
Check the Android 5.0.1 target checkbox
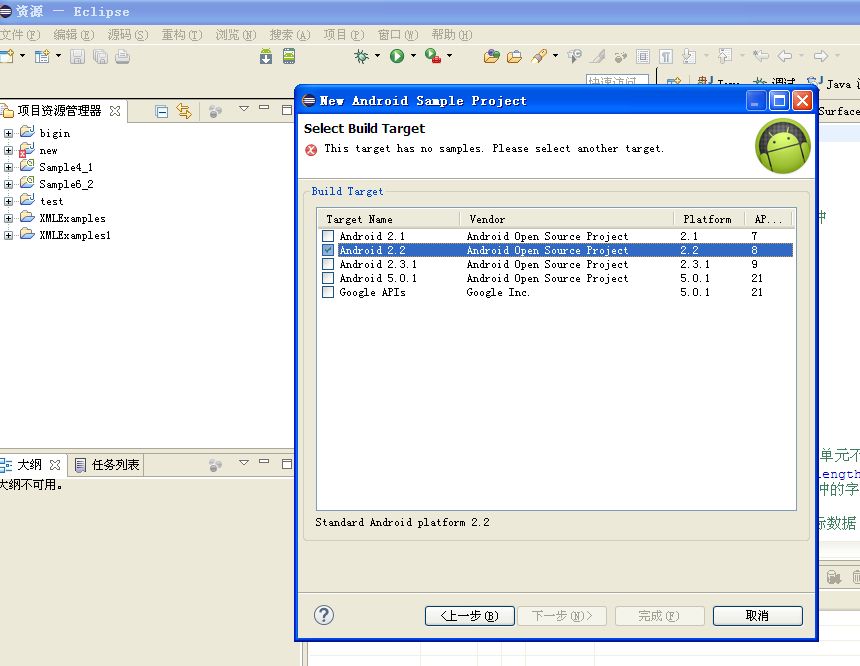pos(328,278)
